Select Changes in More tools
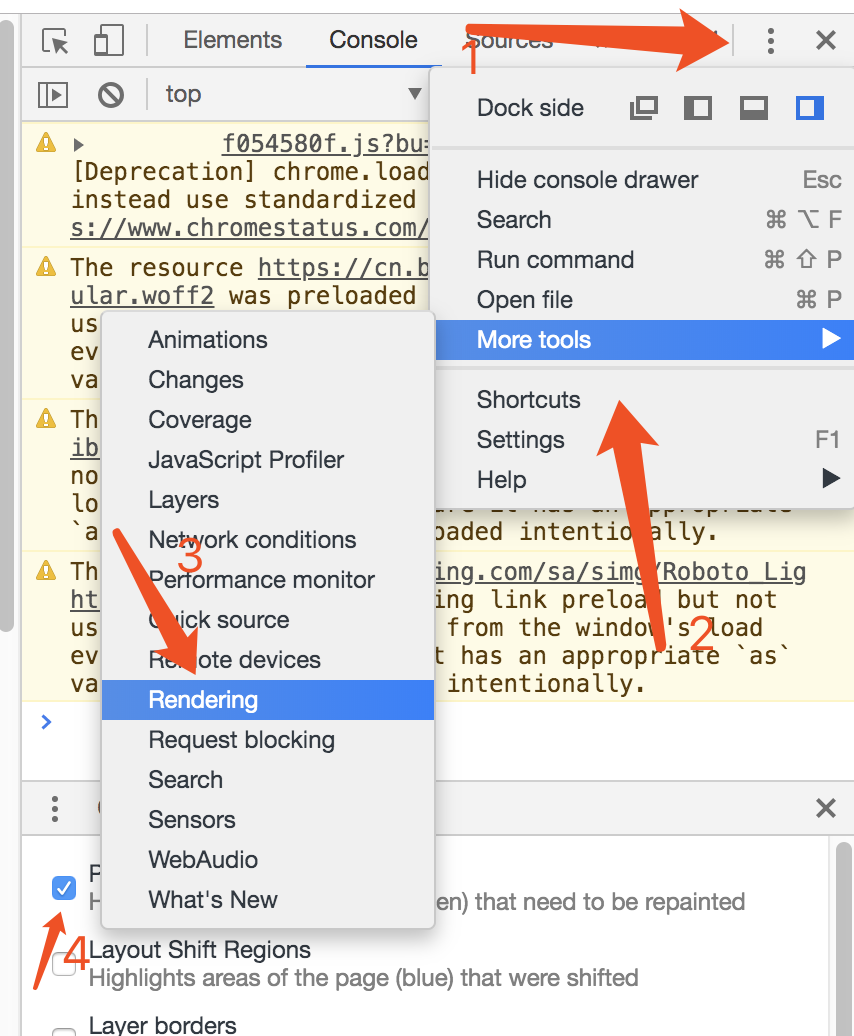The image size is (854, 1036). (x=268, y=380)
